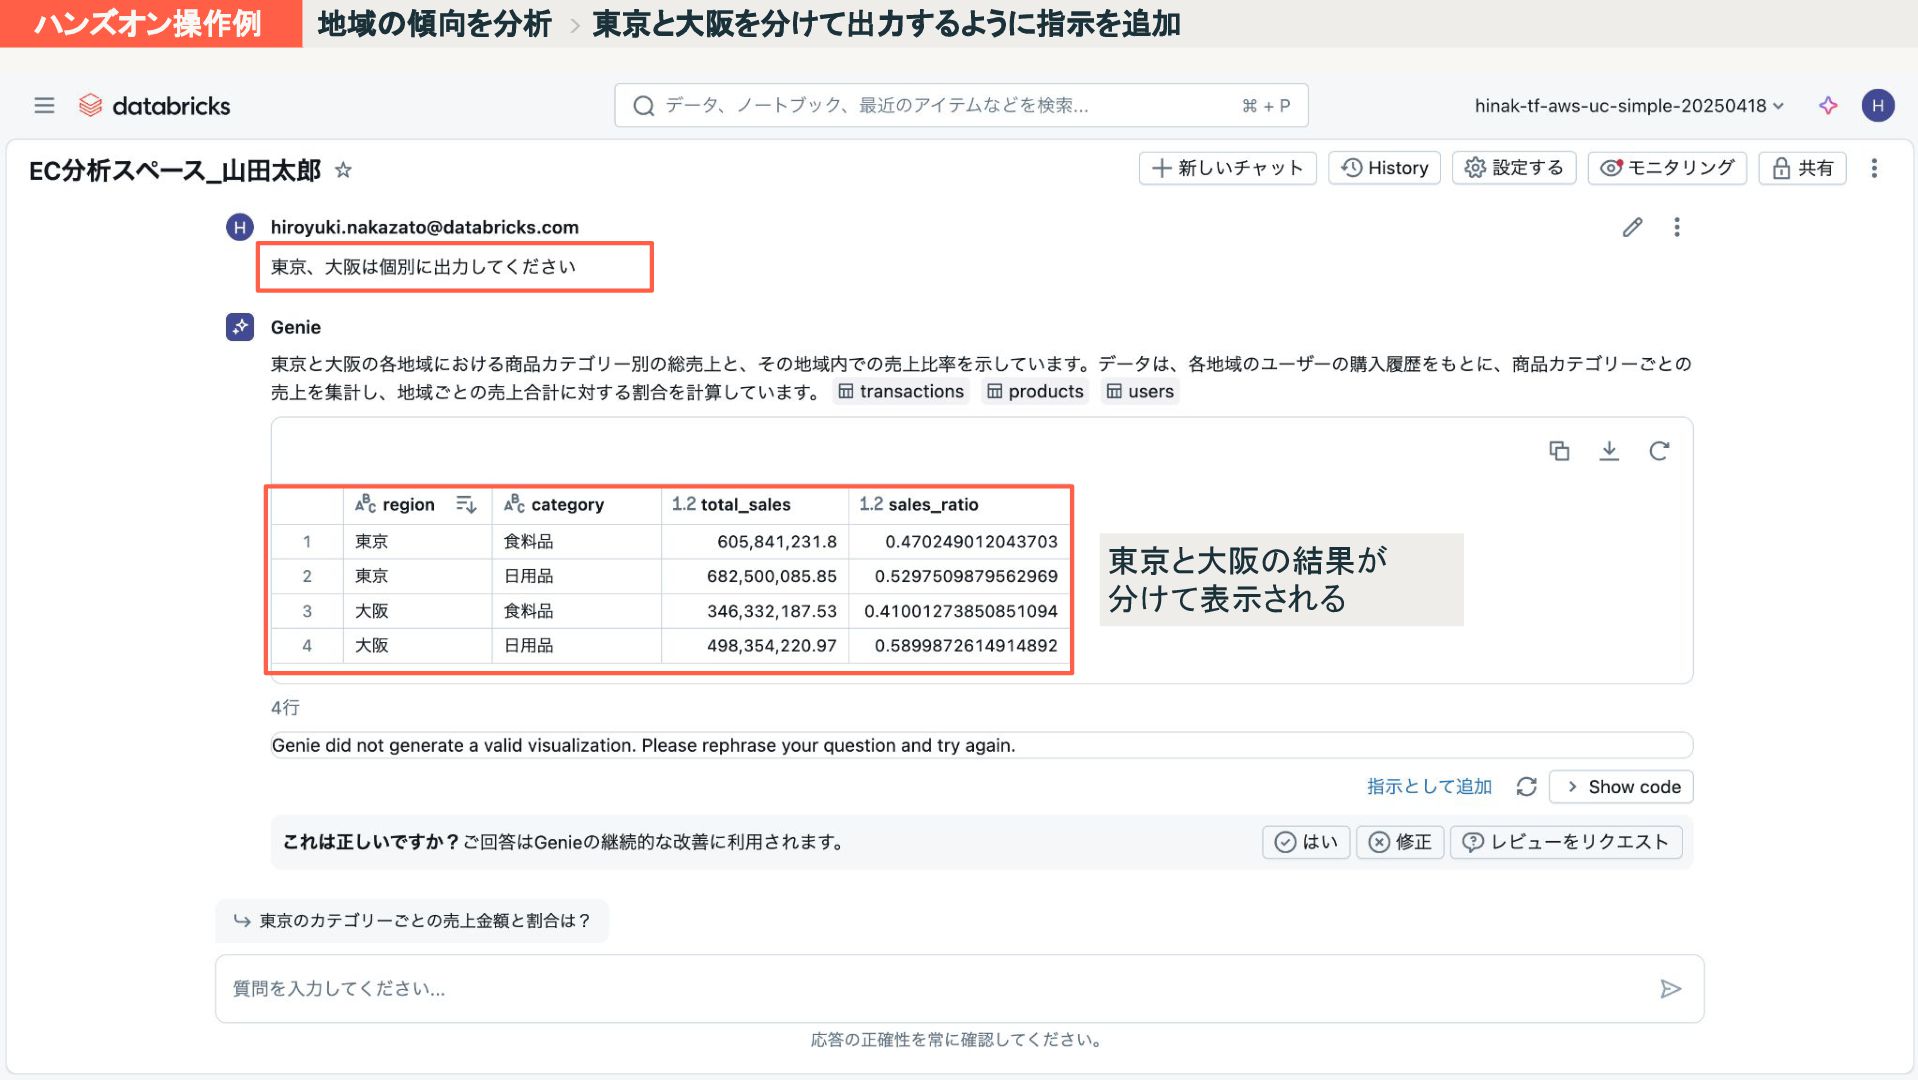Click the total_sales column header
This screenshot has height=1080, width=1918.
(x=754, y=505)
